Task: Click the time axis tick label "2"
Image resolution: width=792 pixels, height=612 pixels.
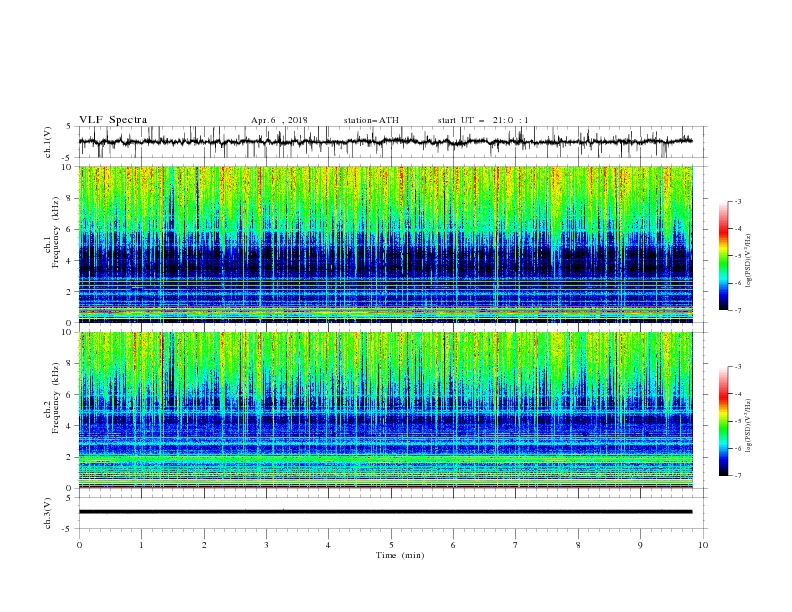Action: pyautogui.click(x=204, y=545)
